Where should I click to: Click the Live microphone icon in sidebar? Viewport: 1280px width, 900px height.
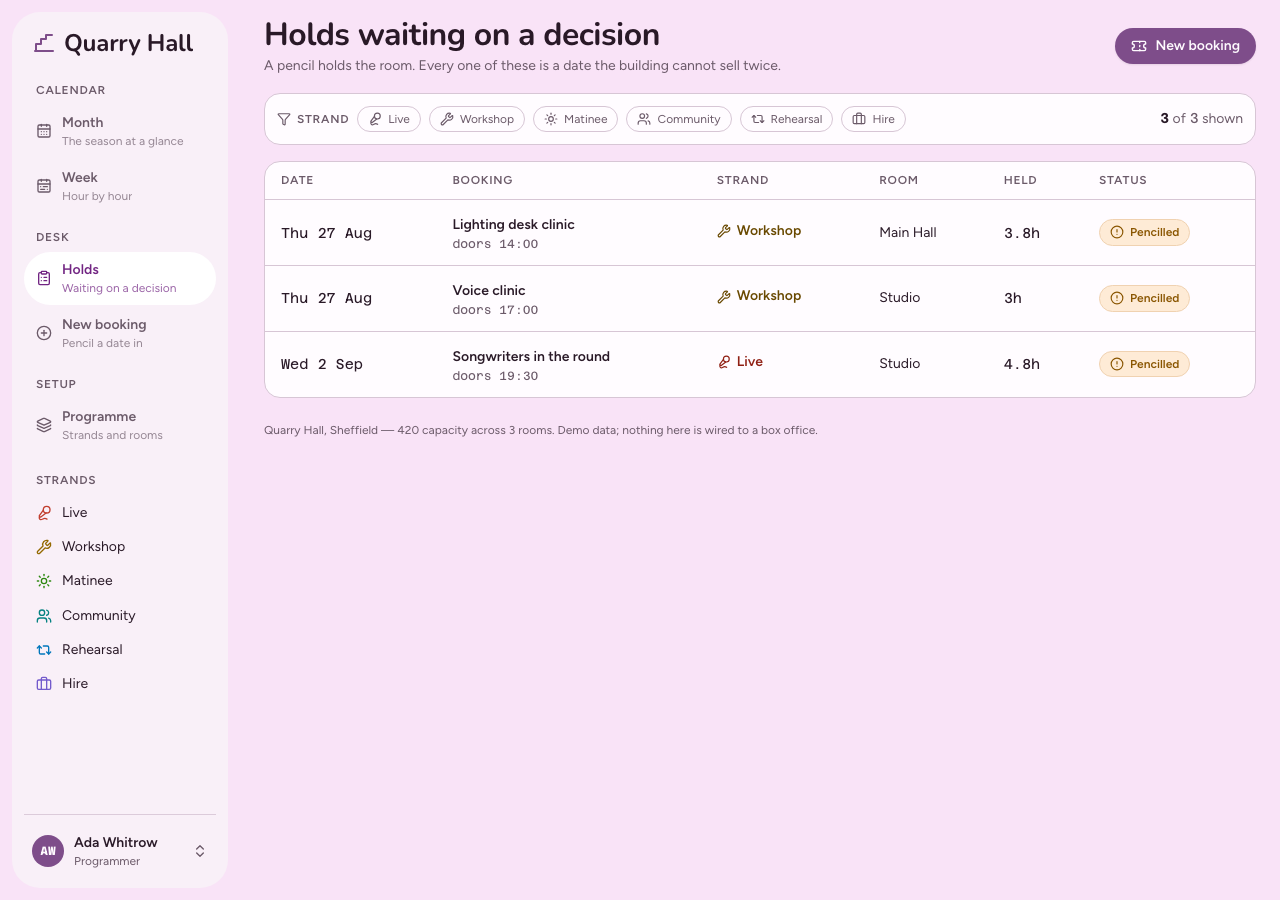44,512
